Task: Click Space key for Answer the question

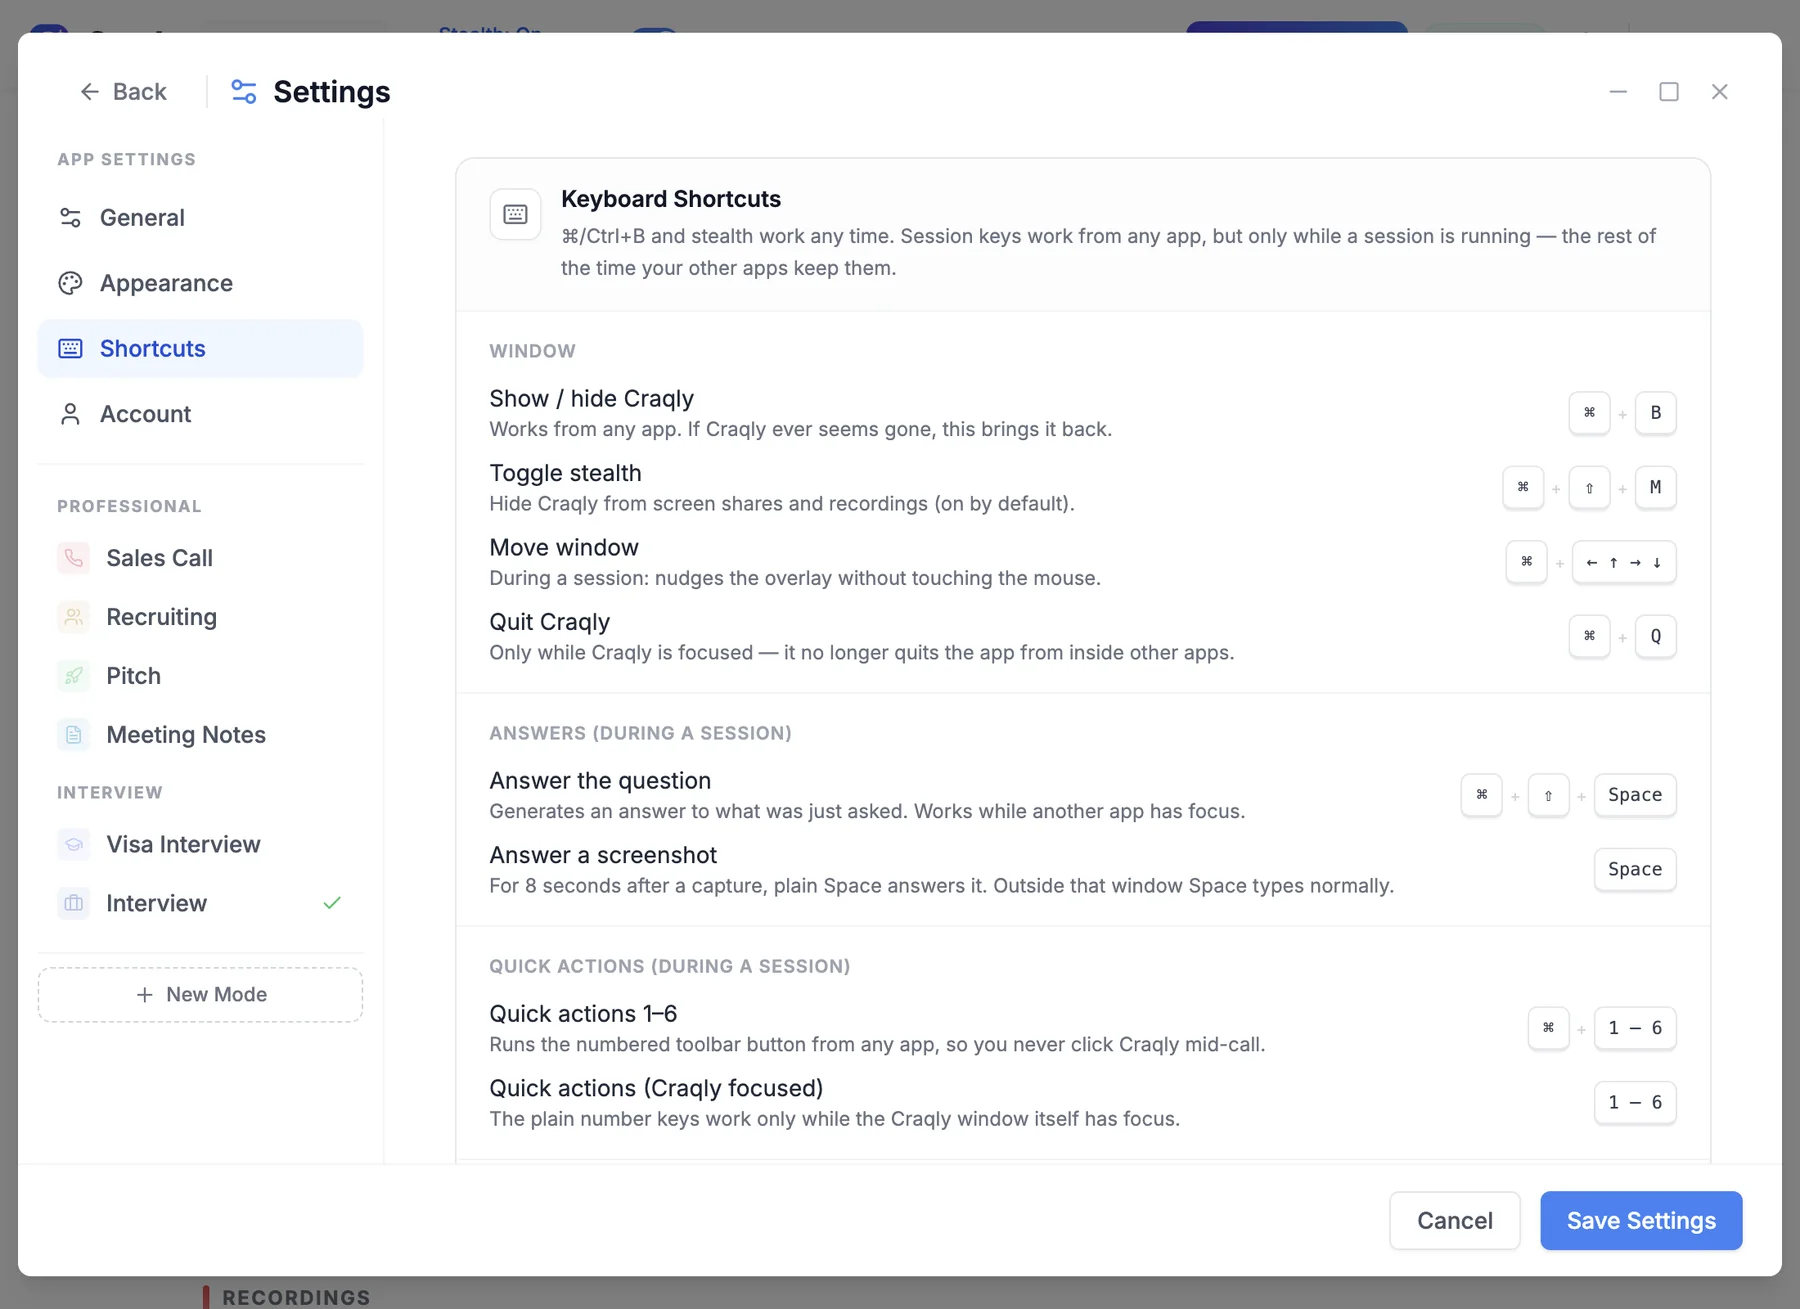Action: (x=1635, y=795)
